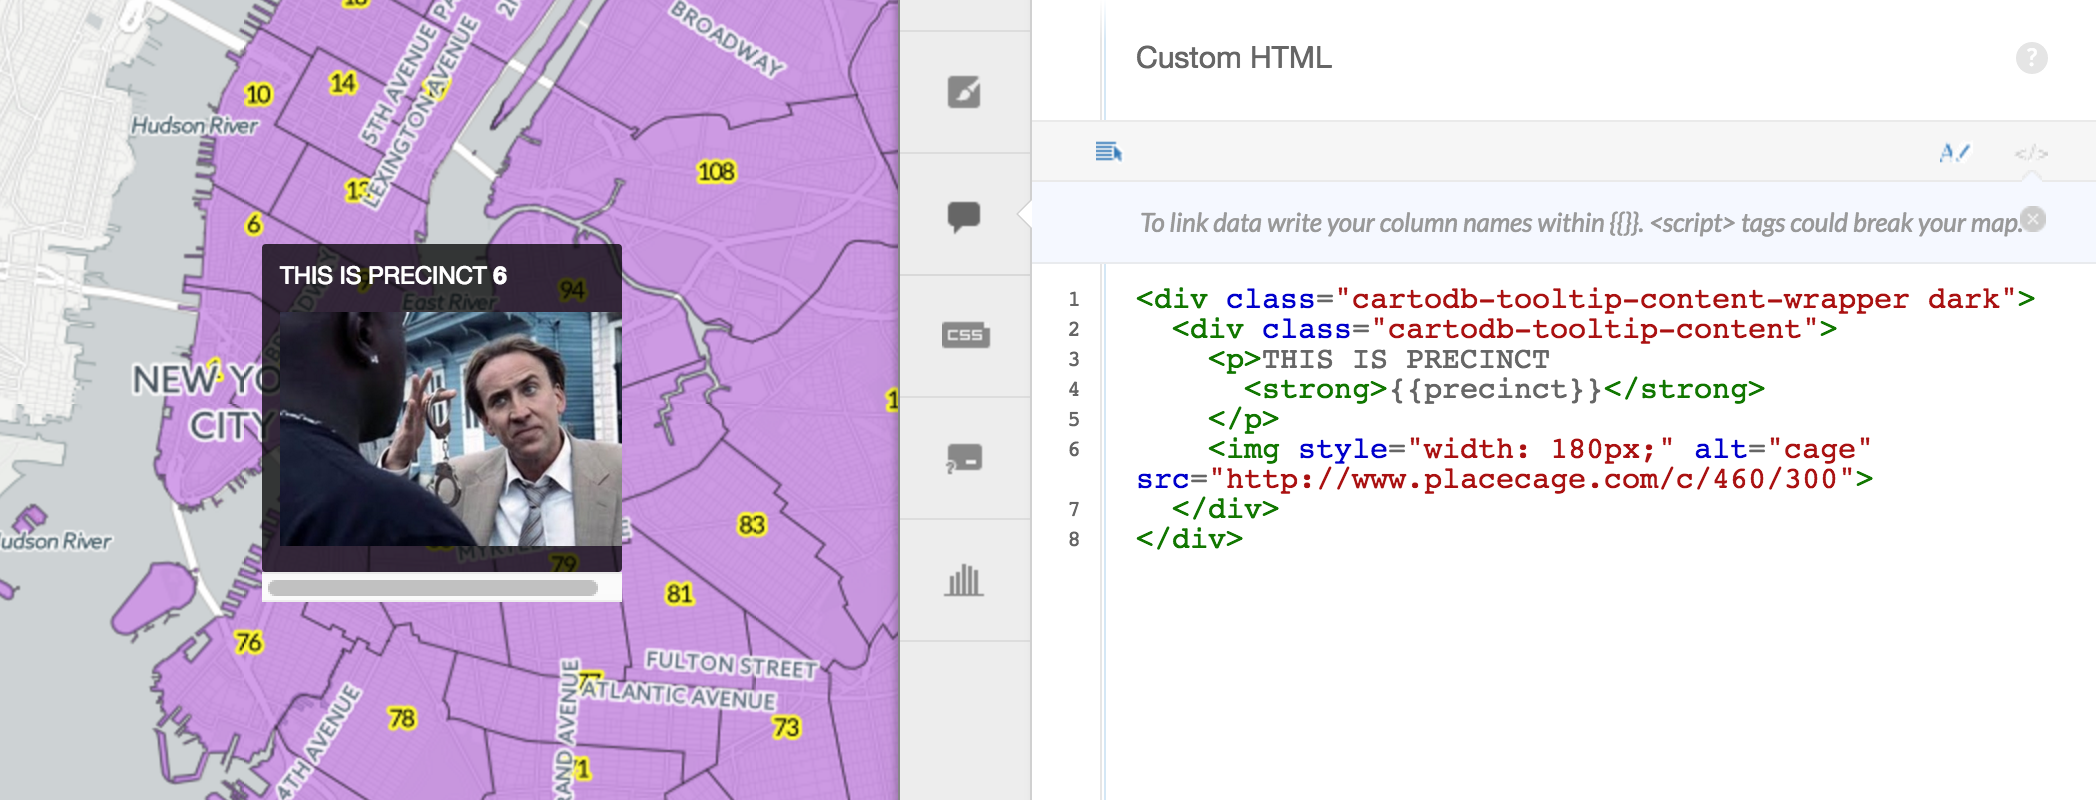
Task: Click precinct label 73 on map
Action: [x=786, y=727]
